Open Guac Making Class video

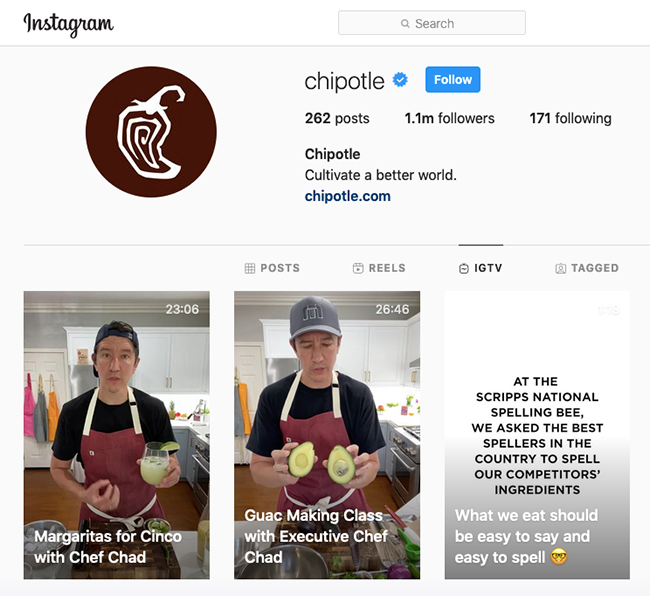click(327, 435)
